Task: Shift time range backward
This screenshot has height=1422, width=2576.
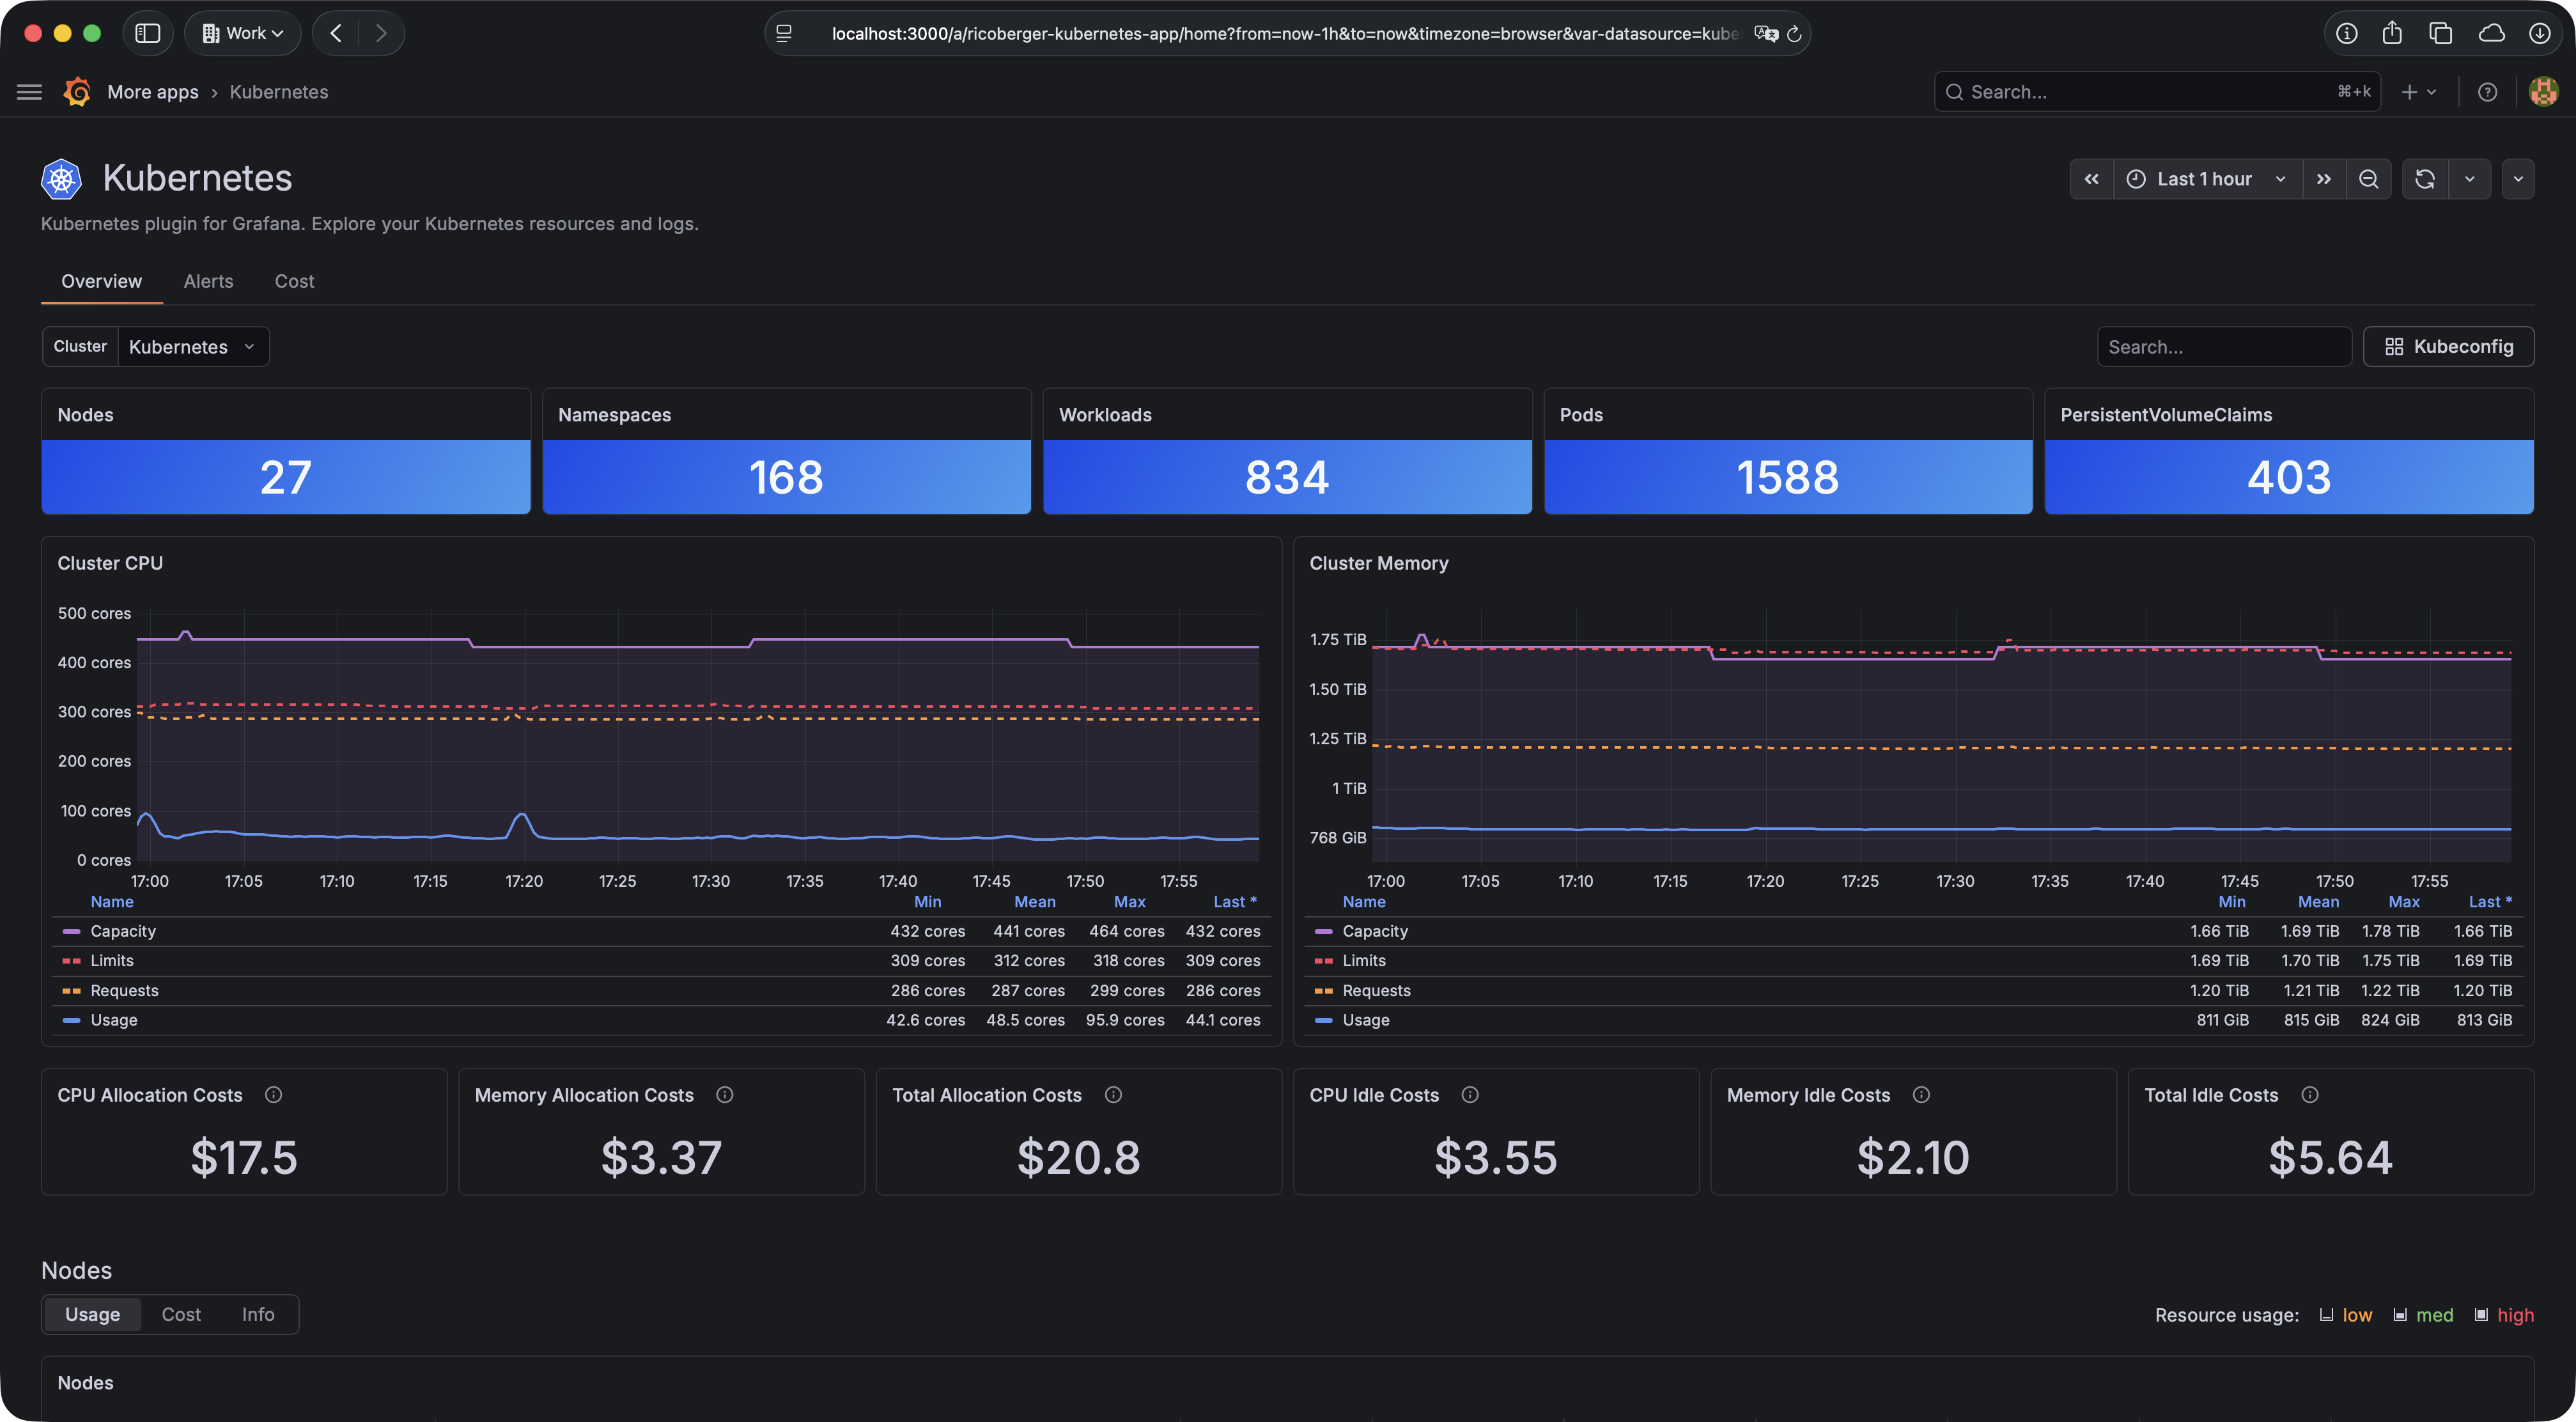Action: coord(2091,179)
